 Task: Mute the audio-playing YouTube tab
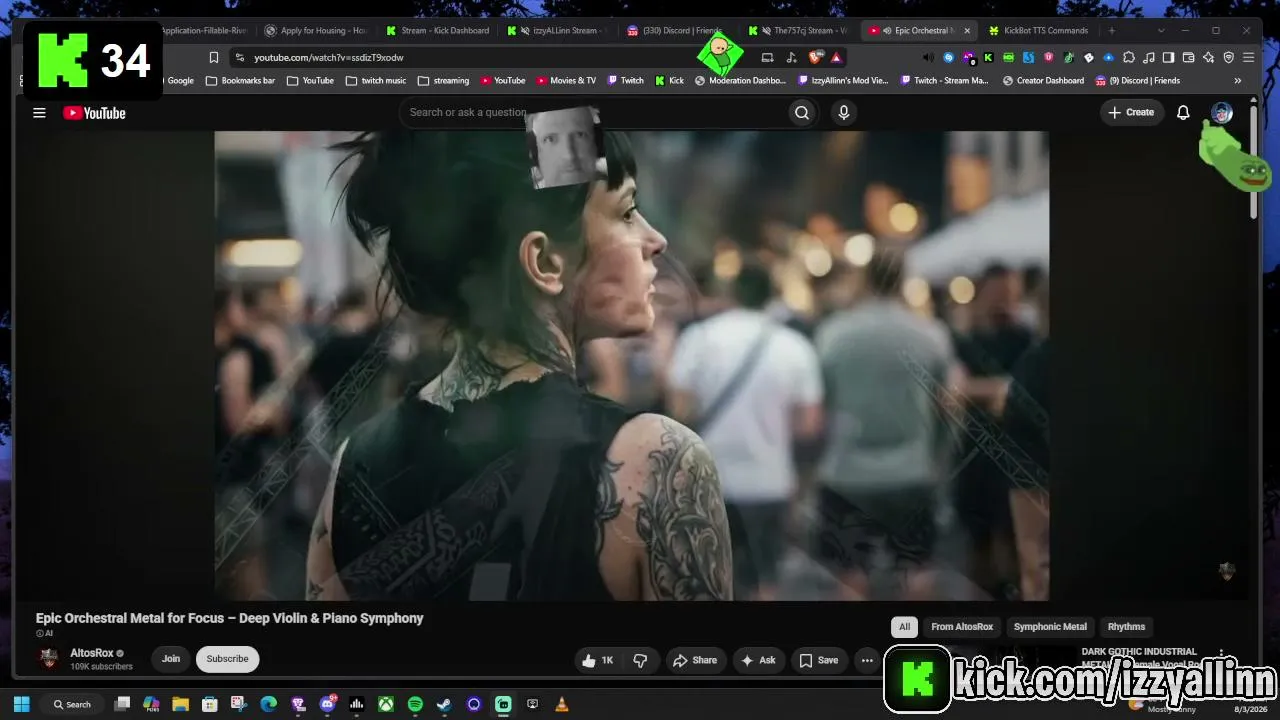pyautogui.click(x=886, y=31)
